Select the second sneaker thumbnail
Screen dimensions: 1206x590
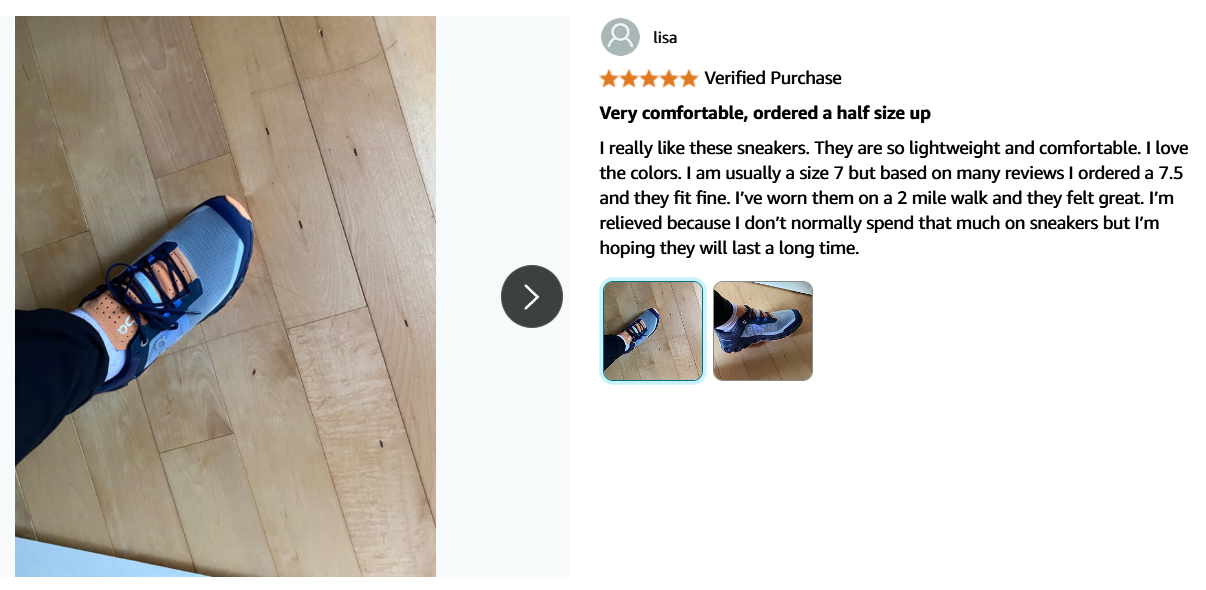tap(763, 331)
